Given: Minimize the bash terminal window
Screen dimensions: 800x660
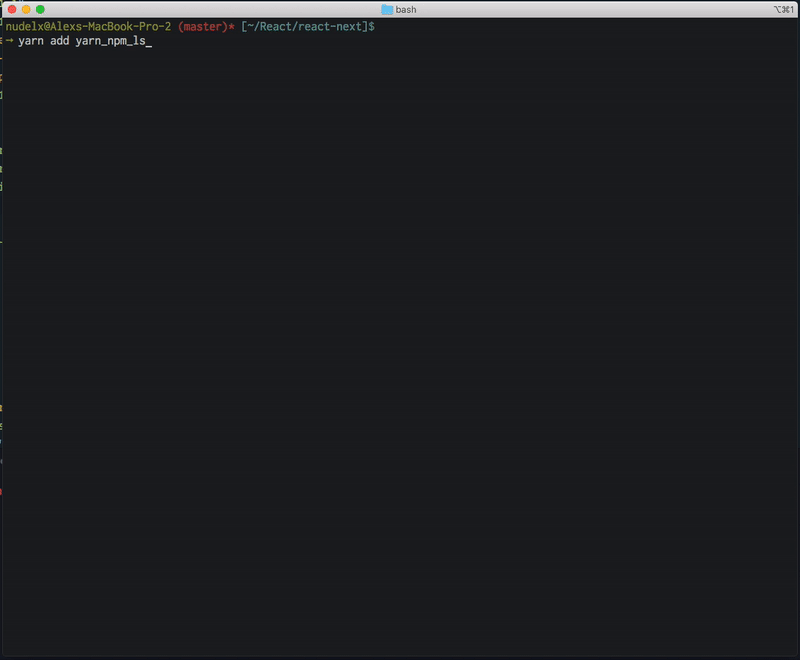Looking at the screenshot, I should [26, 8].
